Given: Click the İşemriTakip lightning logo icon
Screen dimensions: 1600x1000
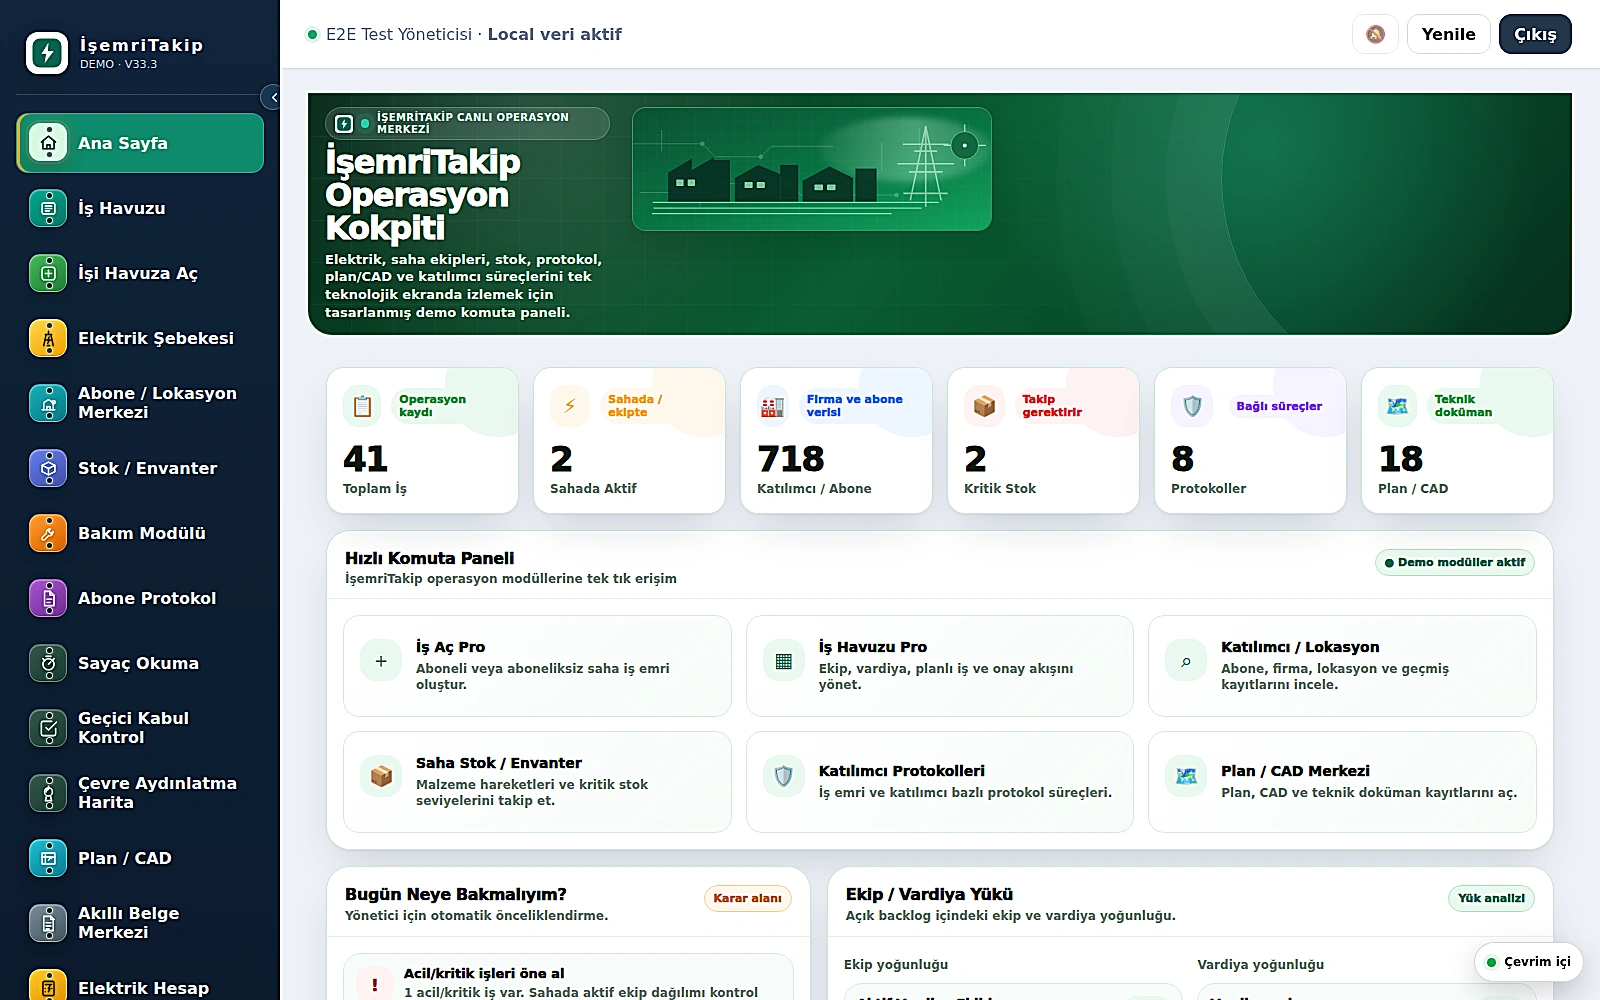Looking at the screenshot, I should pyautogui.click(x=47, y=53).
